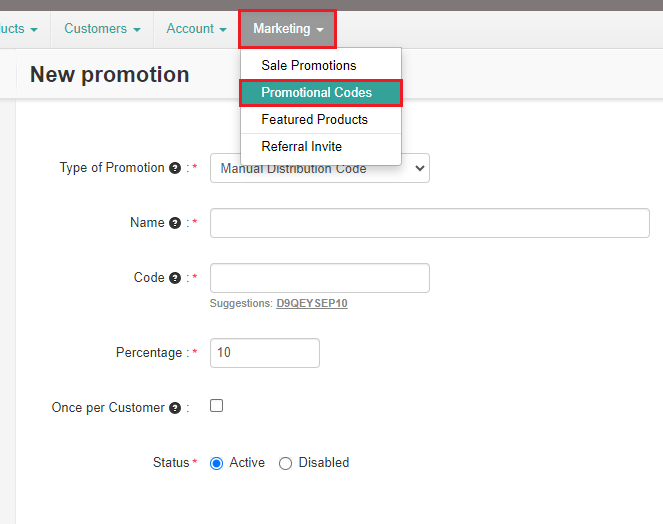The image size is (663, 524).
Task: Click help icon beside Once per Customer
Action: (x=175, y=408)
